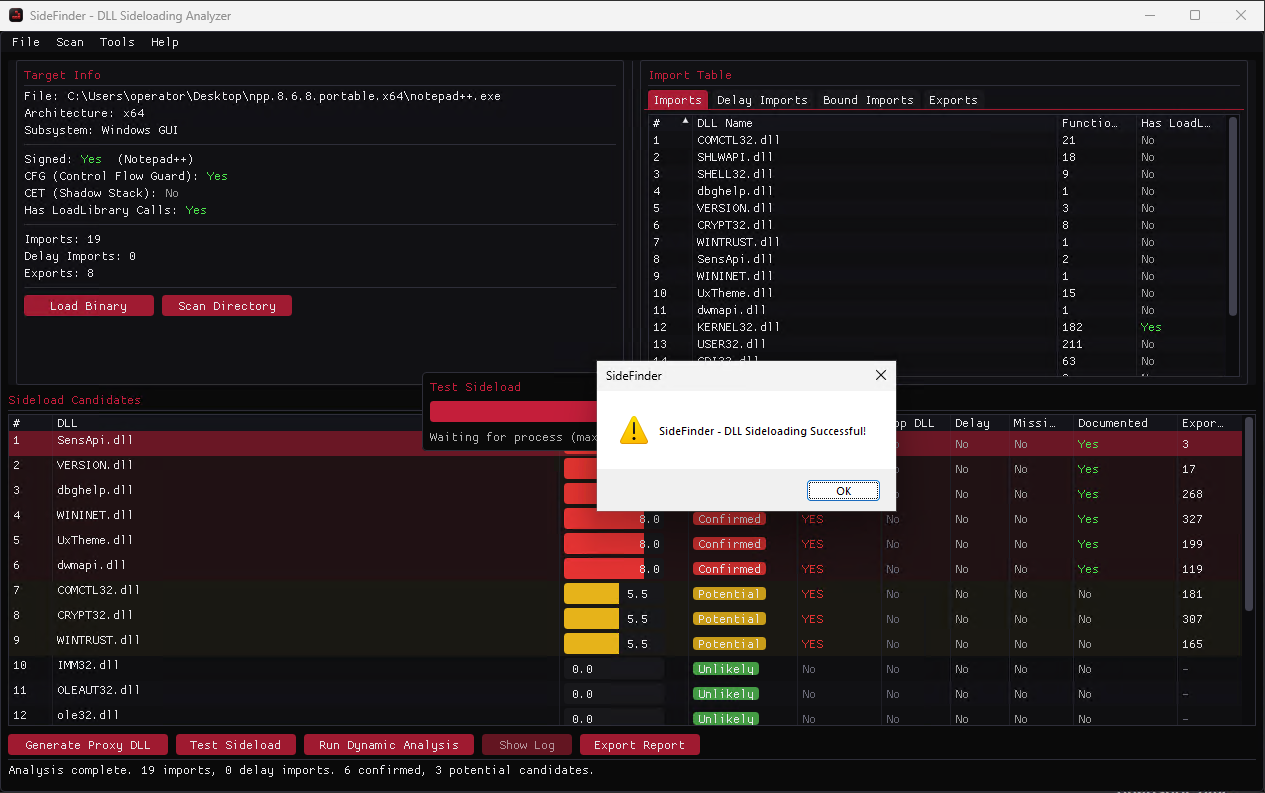Click Generate Proxy DLL button
Viewport: 1265px width, 793px height.
click(x=88, y=745)
